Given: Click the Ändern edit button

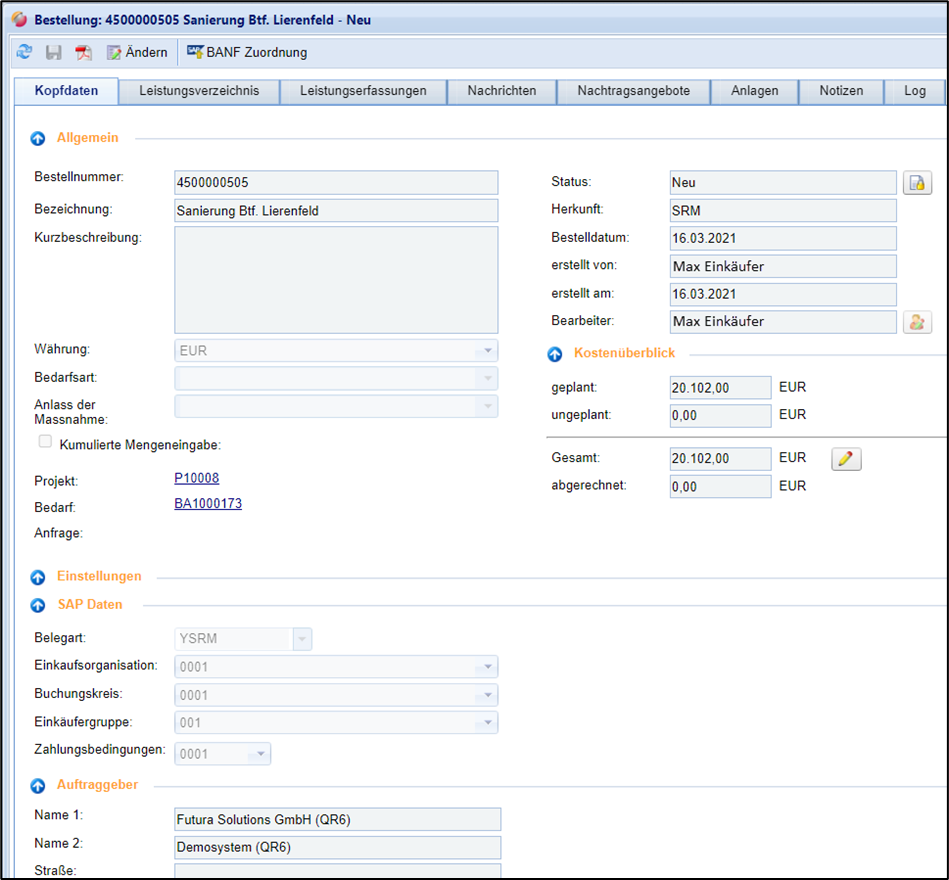Looking at the screenshot, I should 137,52.
